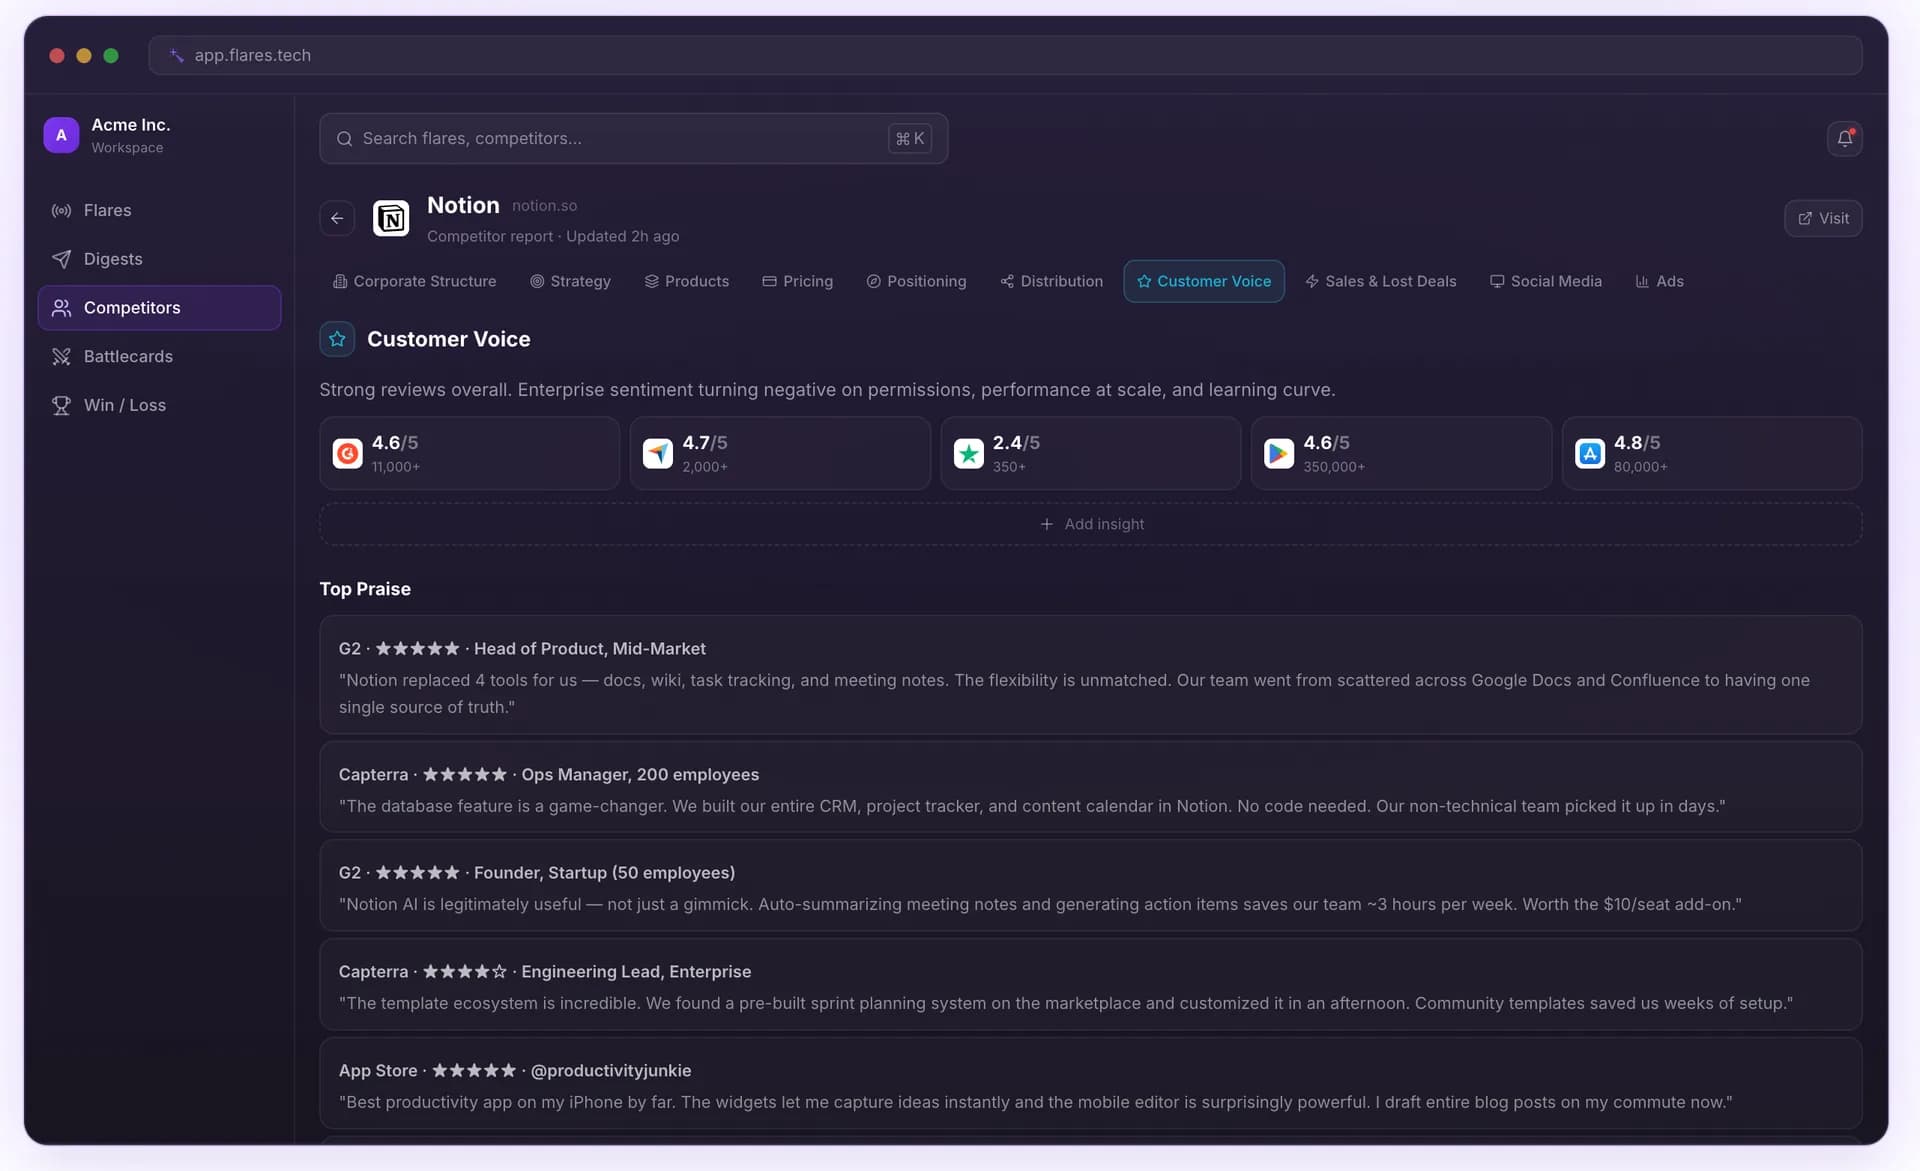Image resolution: width=1920 pixels, height=1171 pixels.
Task: Click the app.flares.tech address bar
Action: coord(1005,55)
